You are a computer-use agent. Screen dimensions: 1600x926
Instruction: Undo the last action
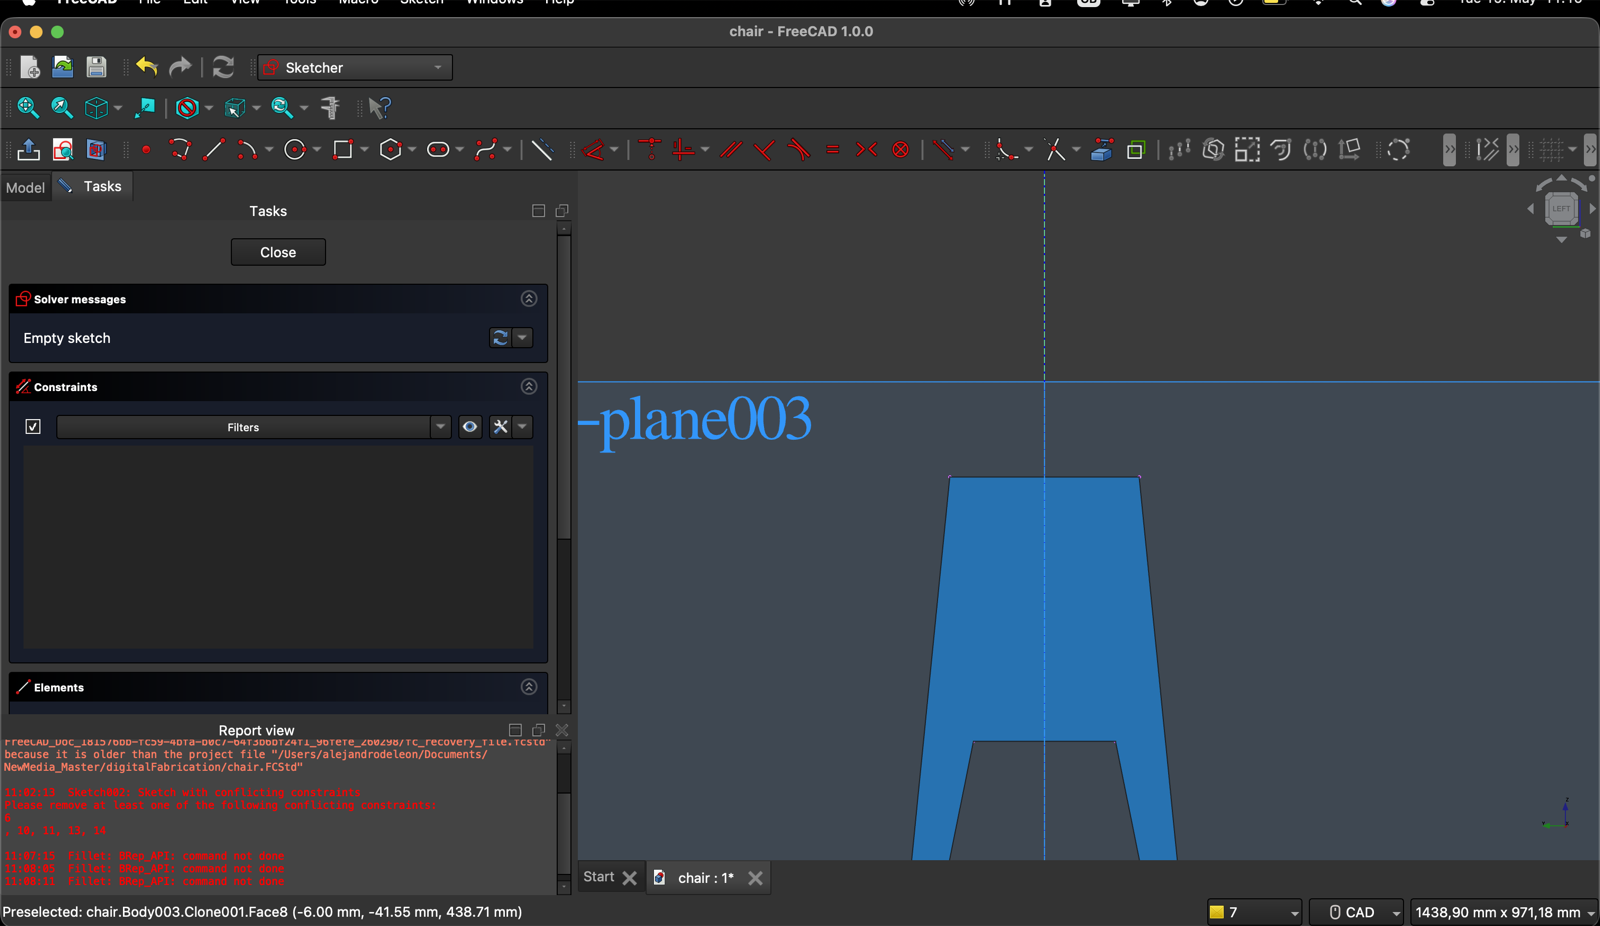(147, 67)
